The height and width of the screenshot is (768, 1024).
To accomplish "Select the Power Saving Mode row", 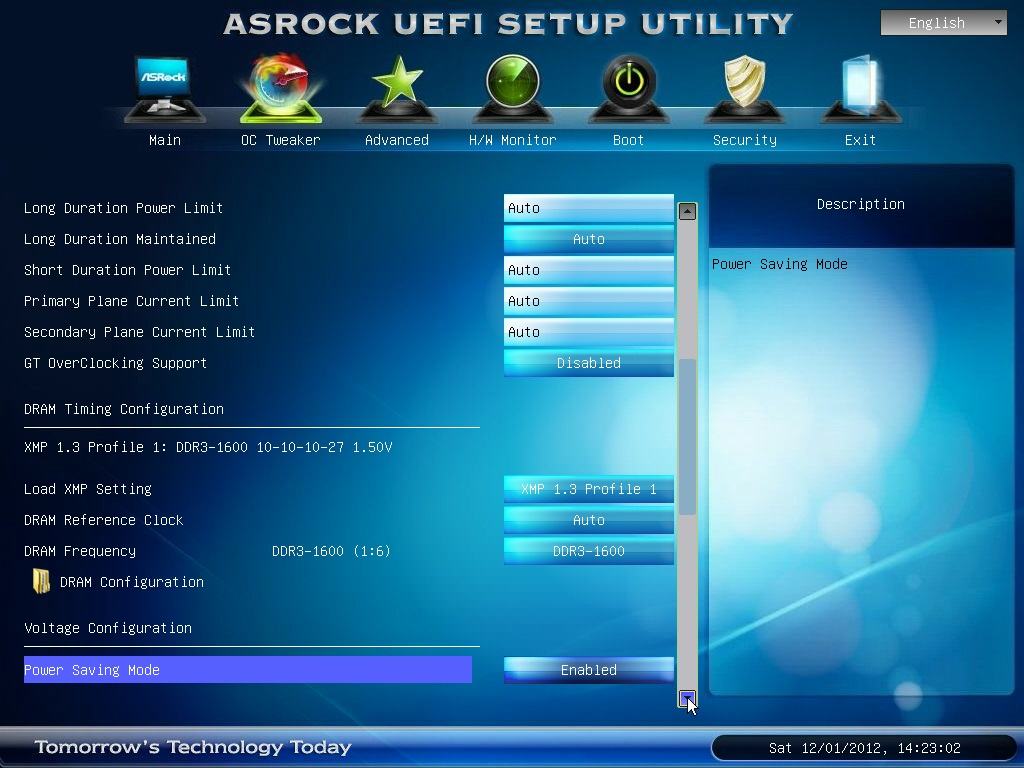I will [x=248, y=670].
